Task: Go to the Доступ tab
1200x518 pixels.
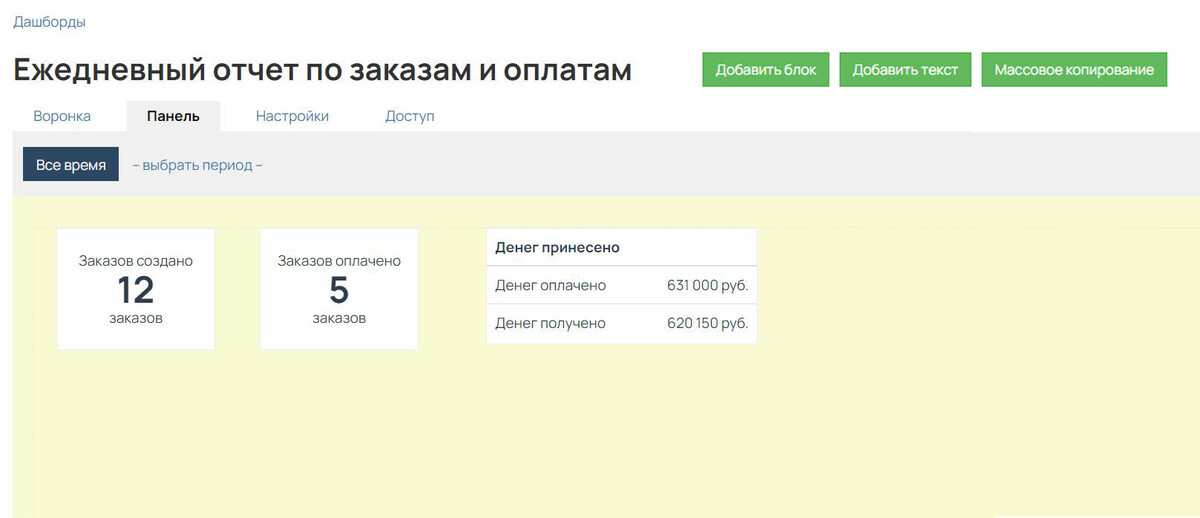Action: [x=410, y=116]
